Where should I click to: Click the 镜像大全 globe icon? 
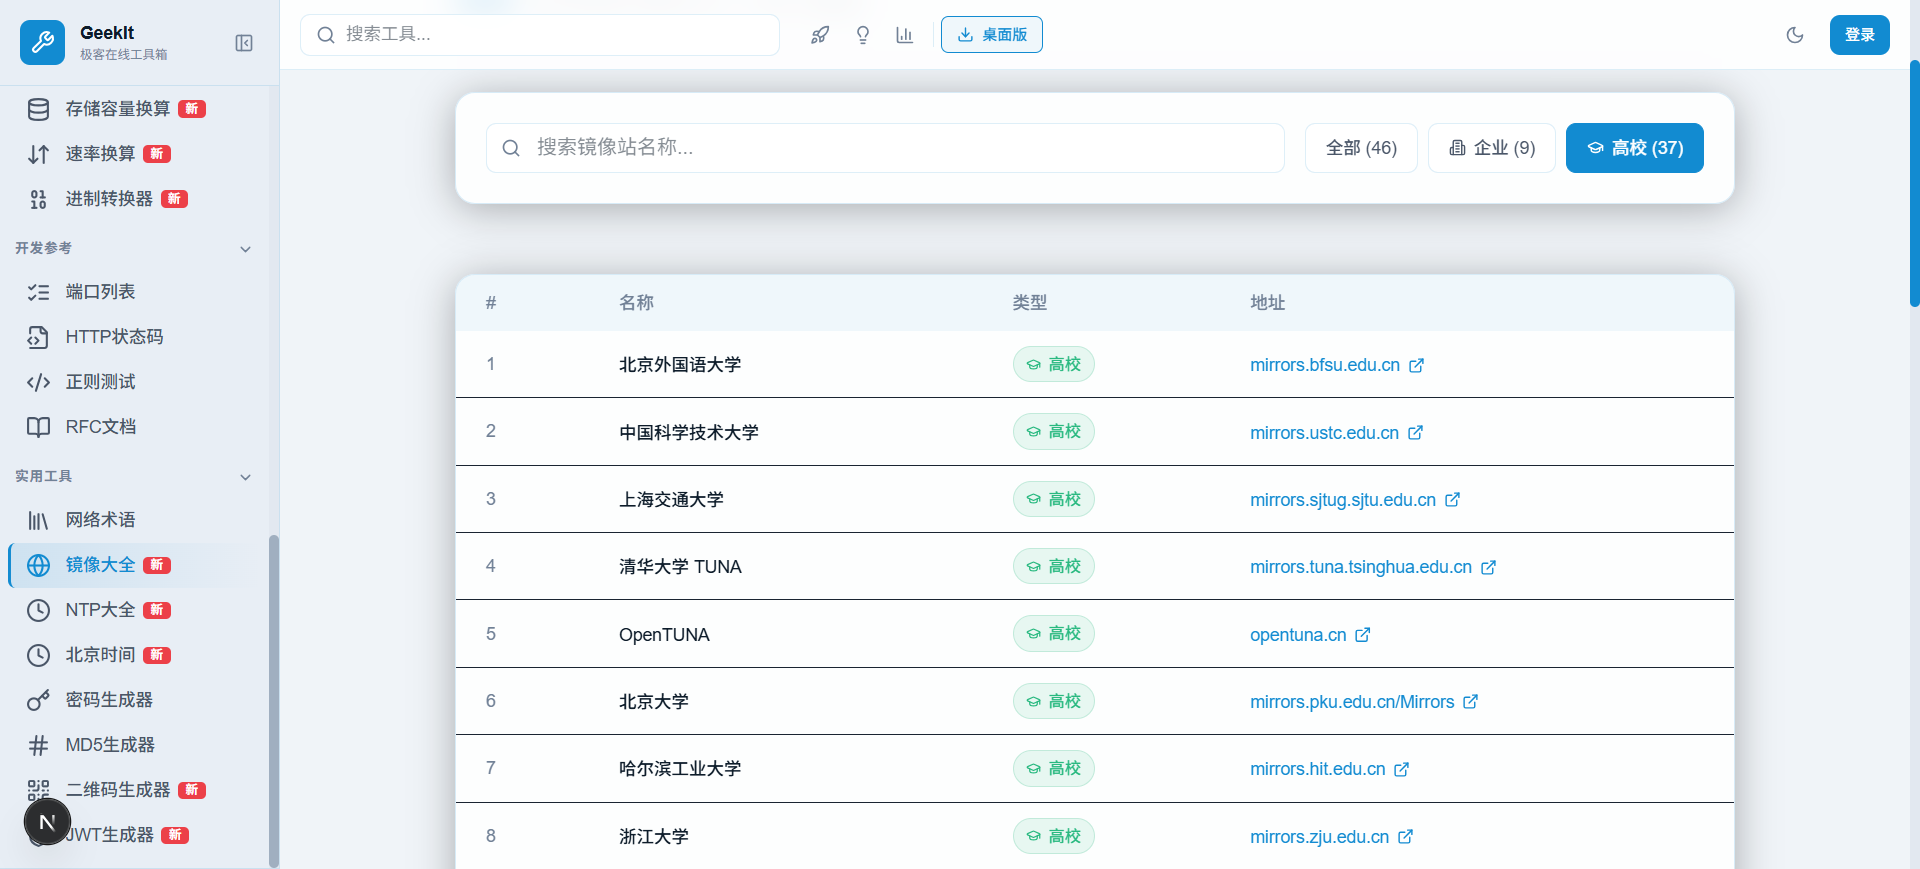(x=38, y=565)
